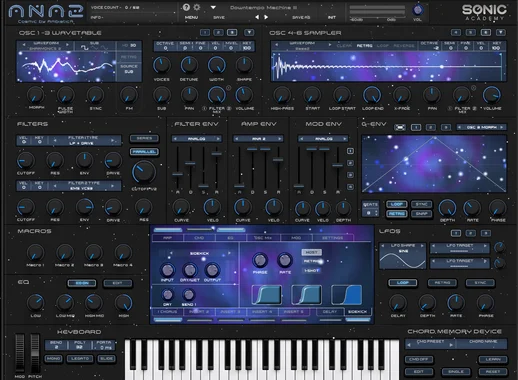Switch to the SETTINGS tab

(332, 238)
